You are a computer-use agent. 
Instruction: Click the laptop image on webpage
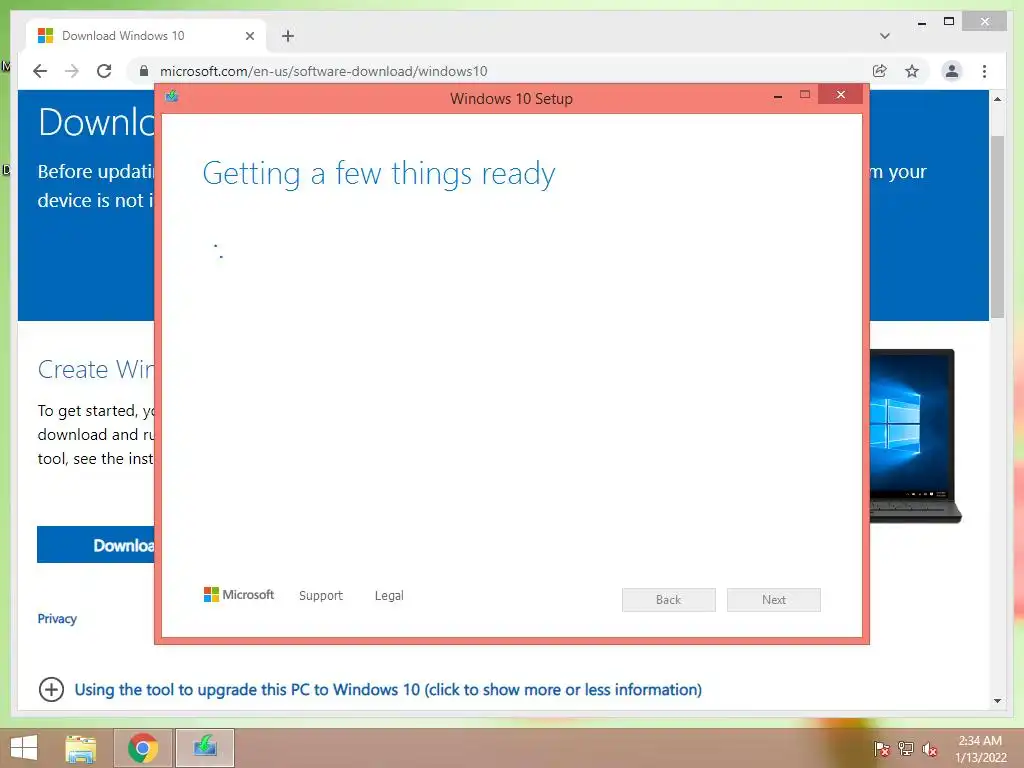tap(914, 436)
